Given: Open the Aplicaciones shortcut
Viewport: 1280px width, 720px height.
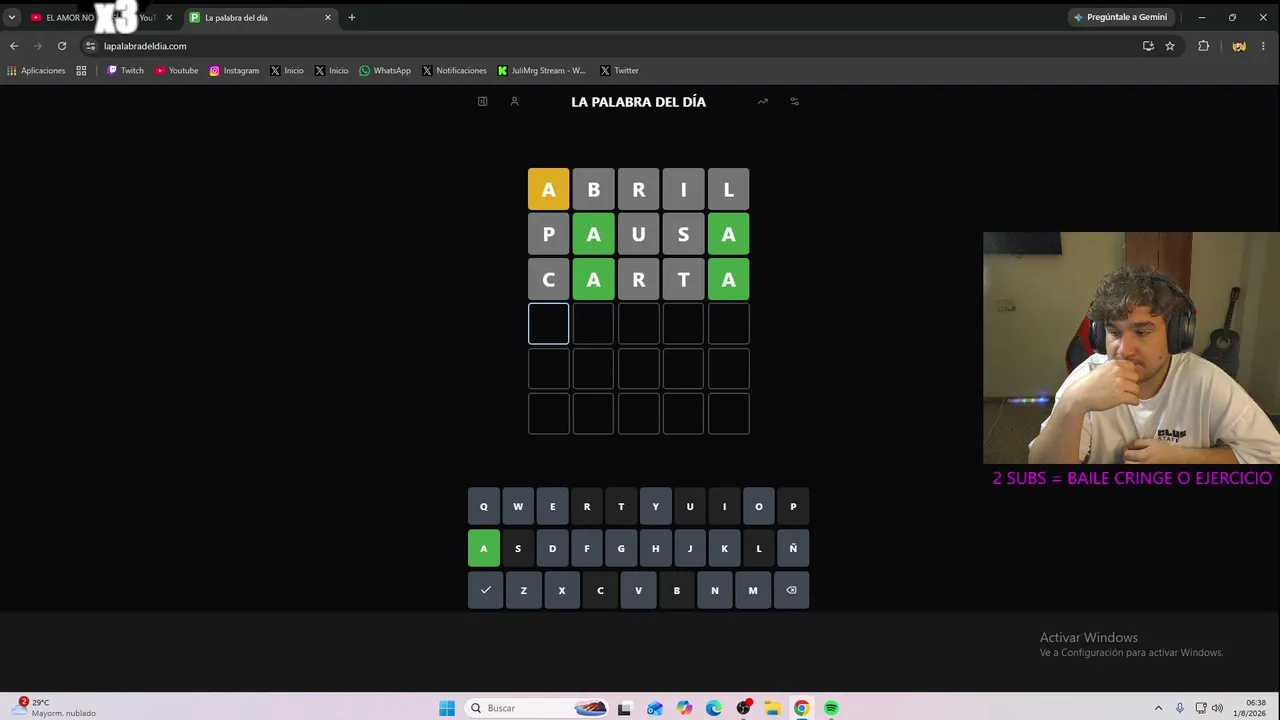Looking at the screenshot, I should pos(36,71).
